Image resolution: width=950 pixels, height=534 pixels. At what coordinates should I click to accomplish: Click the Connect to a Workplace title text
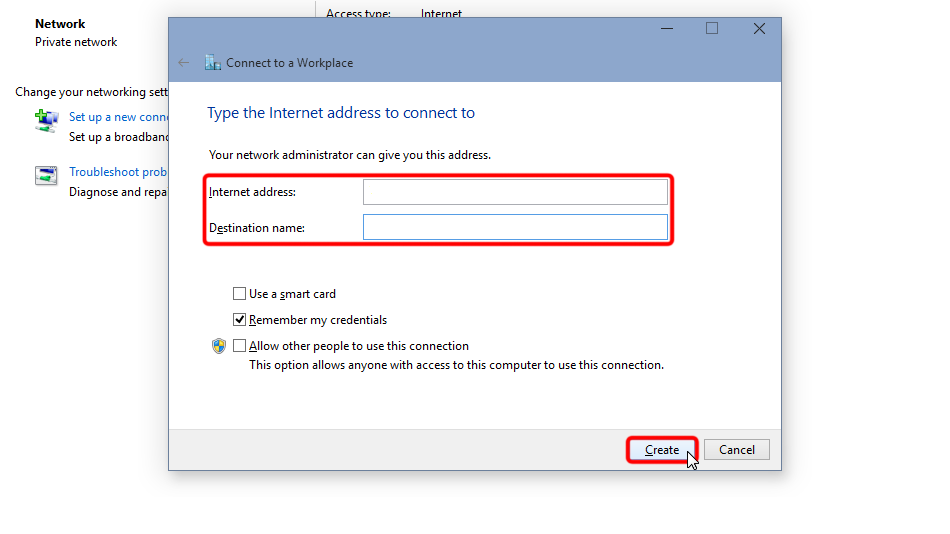tap(289, 63)
